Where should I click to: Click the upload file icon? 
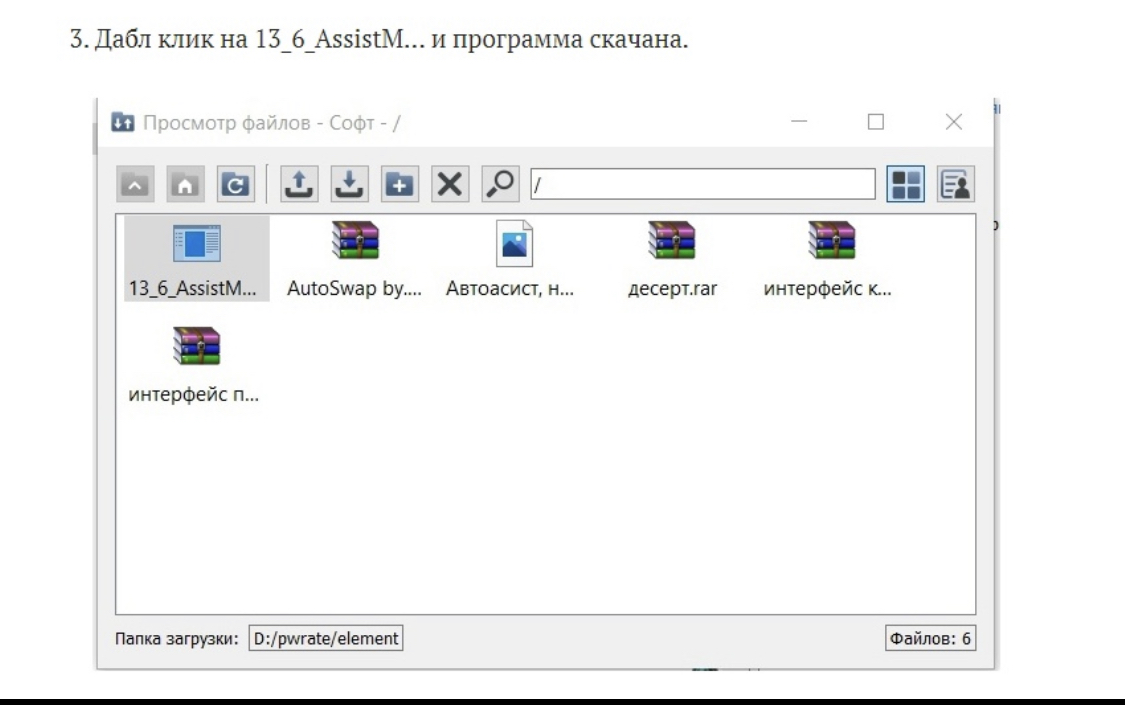click(298, 184)
